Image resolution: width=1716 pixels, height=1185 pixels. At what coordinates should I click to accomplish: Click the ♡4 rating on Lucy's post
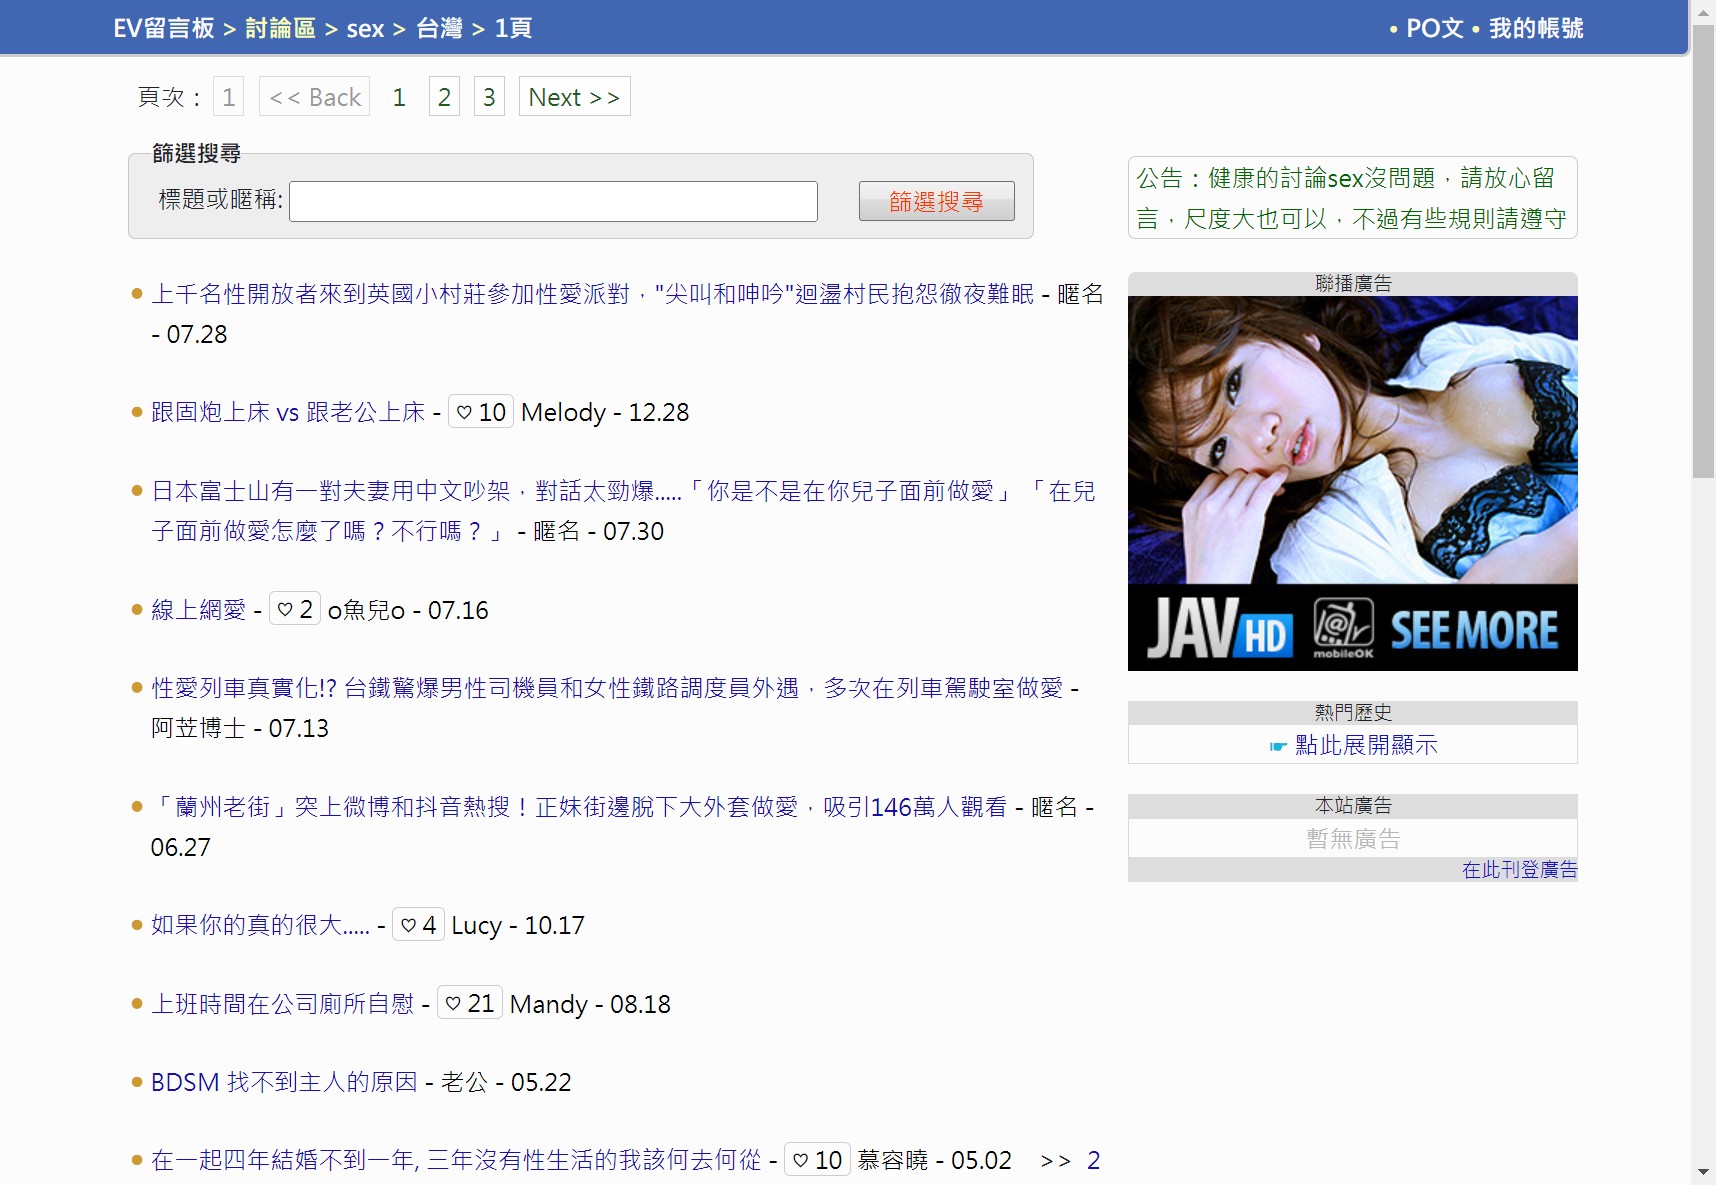418,925
